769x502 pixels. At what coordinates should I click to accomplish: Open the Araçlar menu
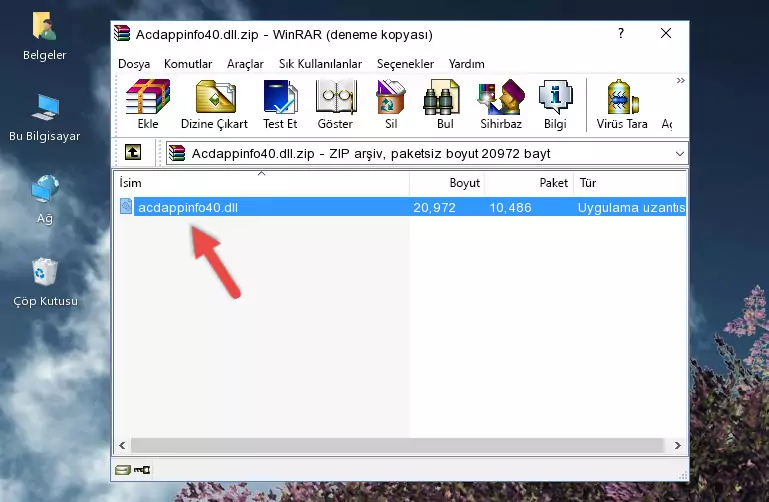click(x=245, y=64)
